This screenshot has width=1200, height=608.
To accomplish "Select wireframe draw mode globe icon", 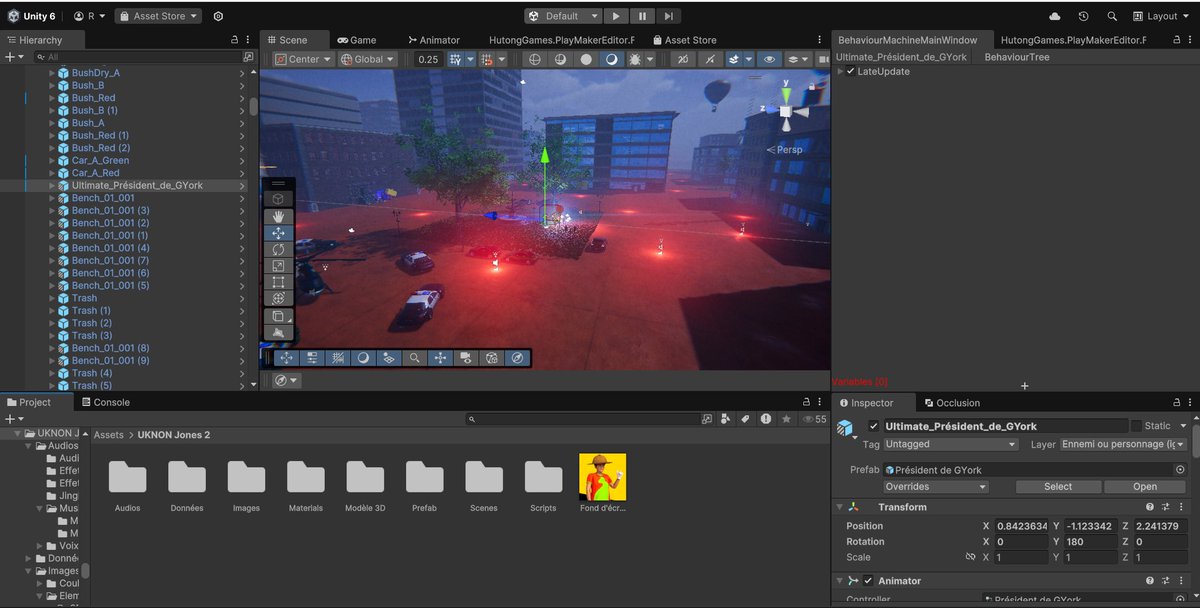I will (535, 59).
